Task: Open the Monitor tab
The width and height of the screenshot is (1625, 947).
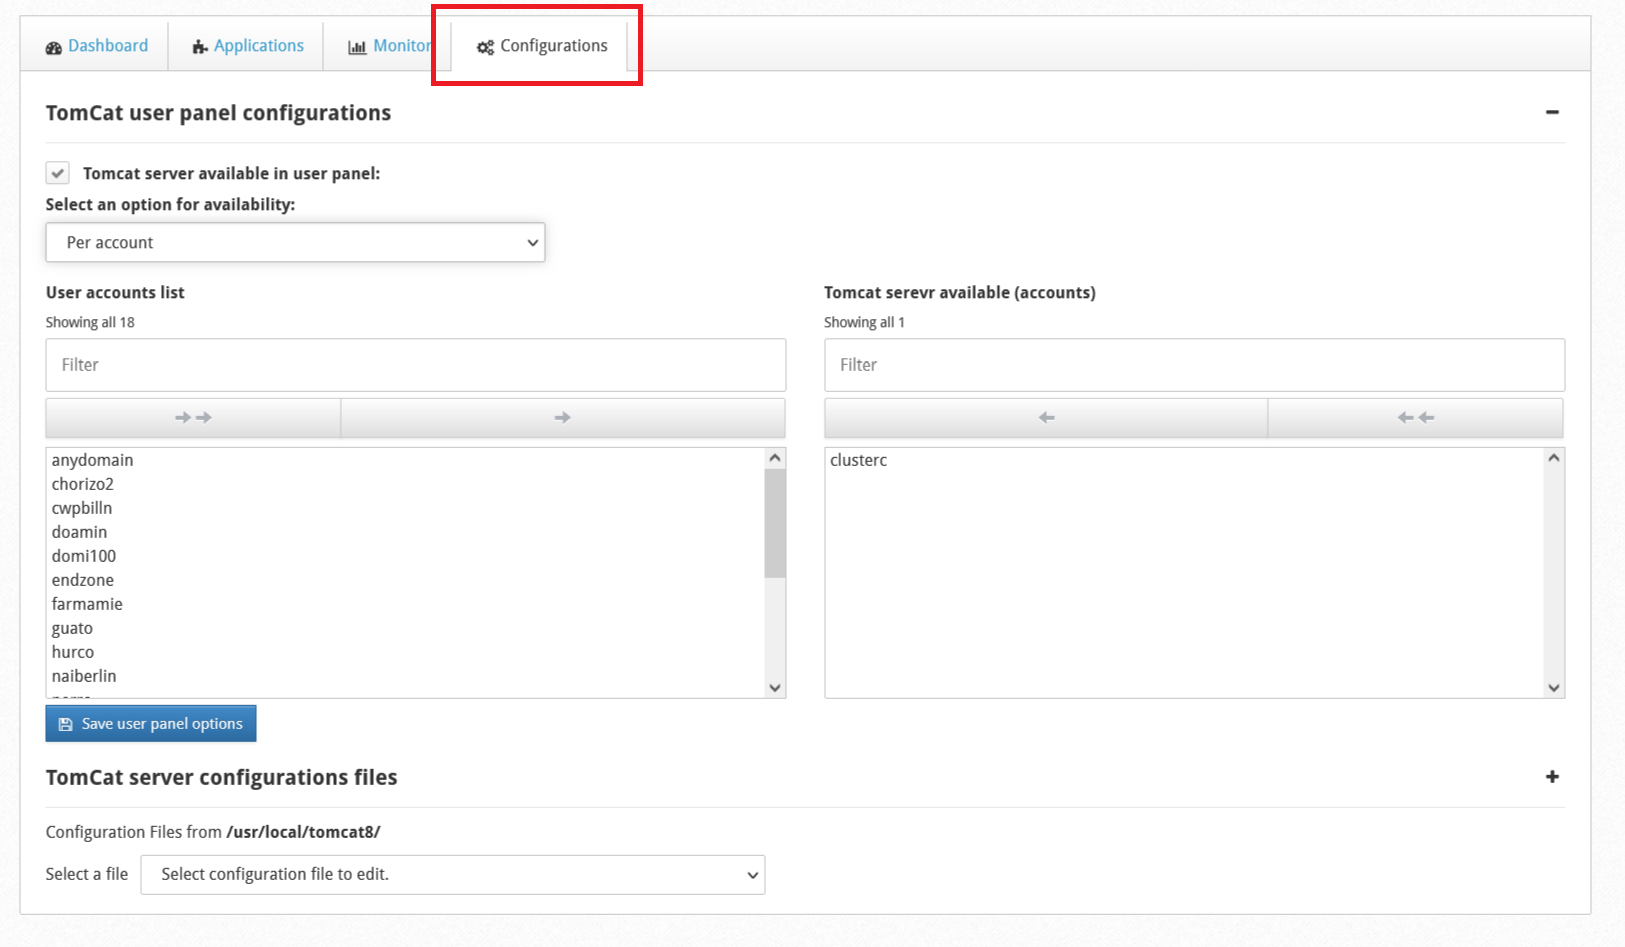Action: pos(389,46)
